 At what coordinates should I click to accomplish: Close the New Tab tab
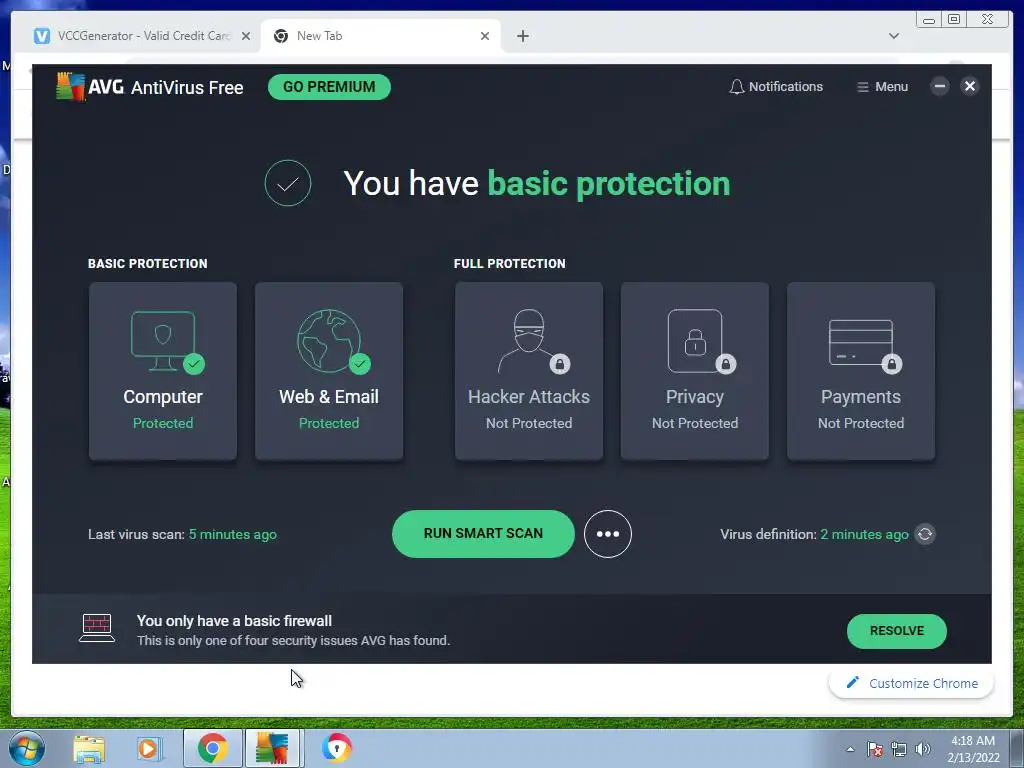[485, 36]
